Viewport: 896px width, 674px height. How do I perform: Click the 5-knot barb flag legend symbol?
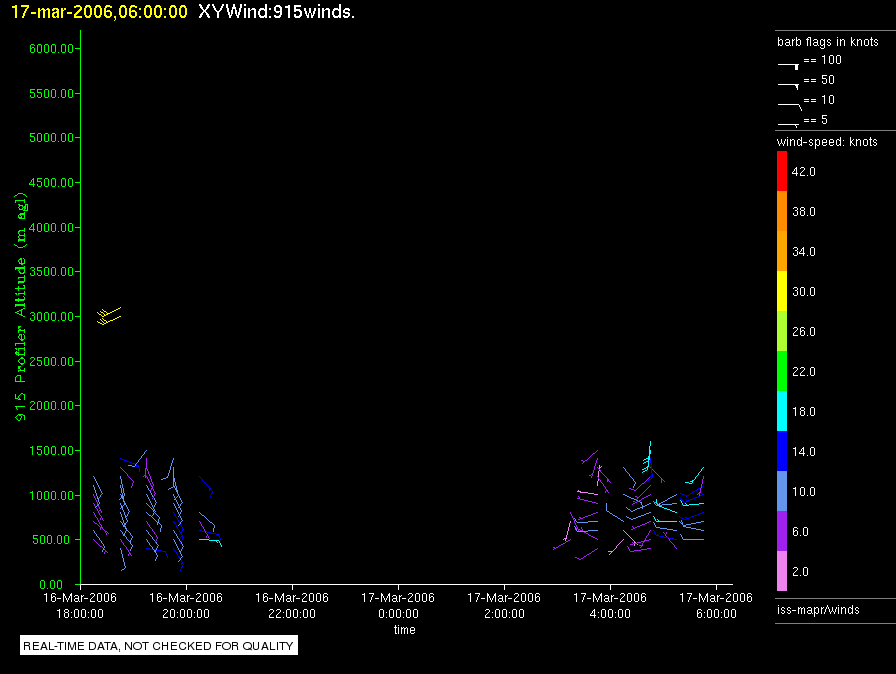click(x=788, y=125)
